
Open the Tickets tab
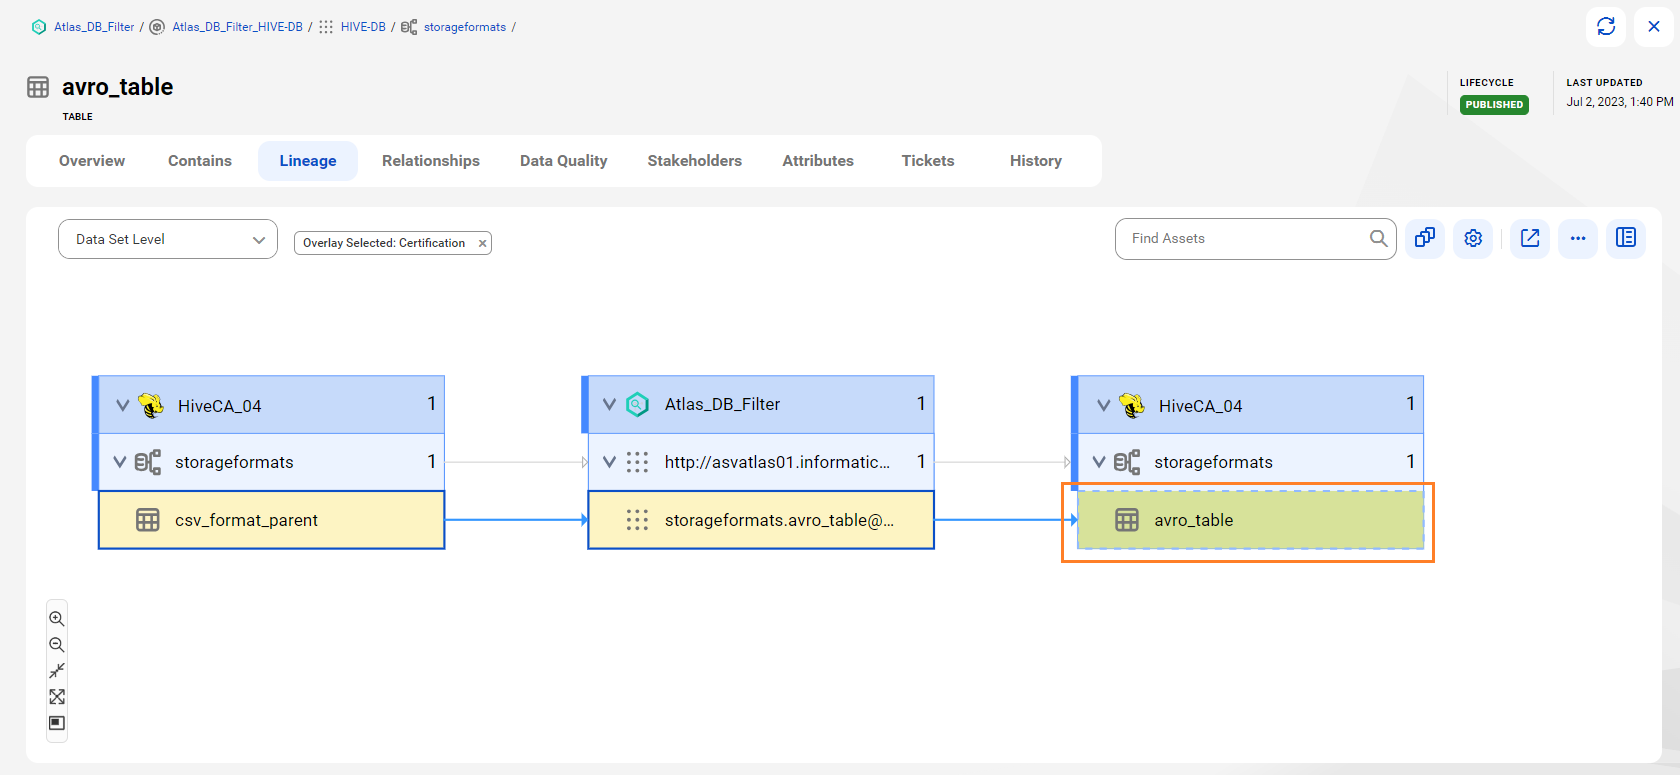[x=928, y=161]
